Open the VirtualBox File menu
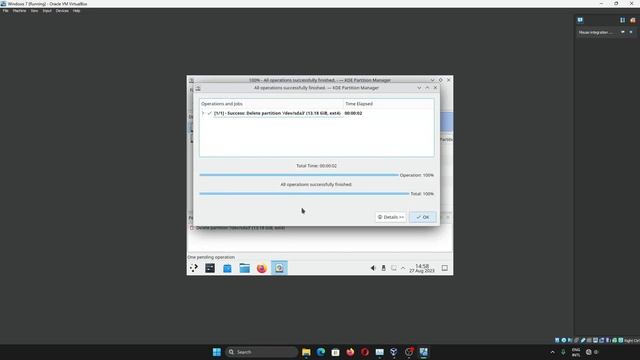Image resolution: width=640 pixels, height=360 pixels. [6, 11]
